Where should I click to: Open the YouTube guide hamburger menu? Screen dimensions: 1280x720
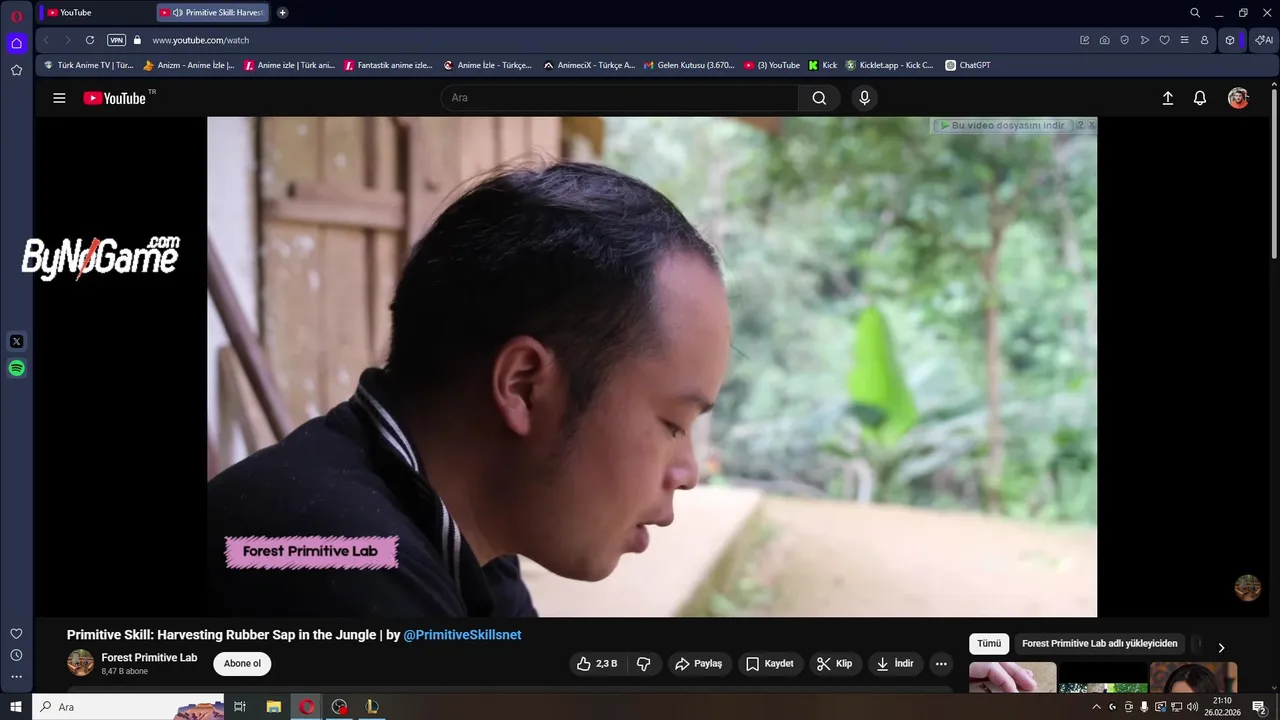tap(59, 98)
